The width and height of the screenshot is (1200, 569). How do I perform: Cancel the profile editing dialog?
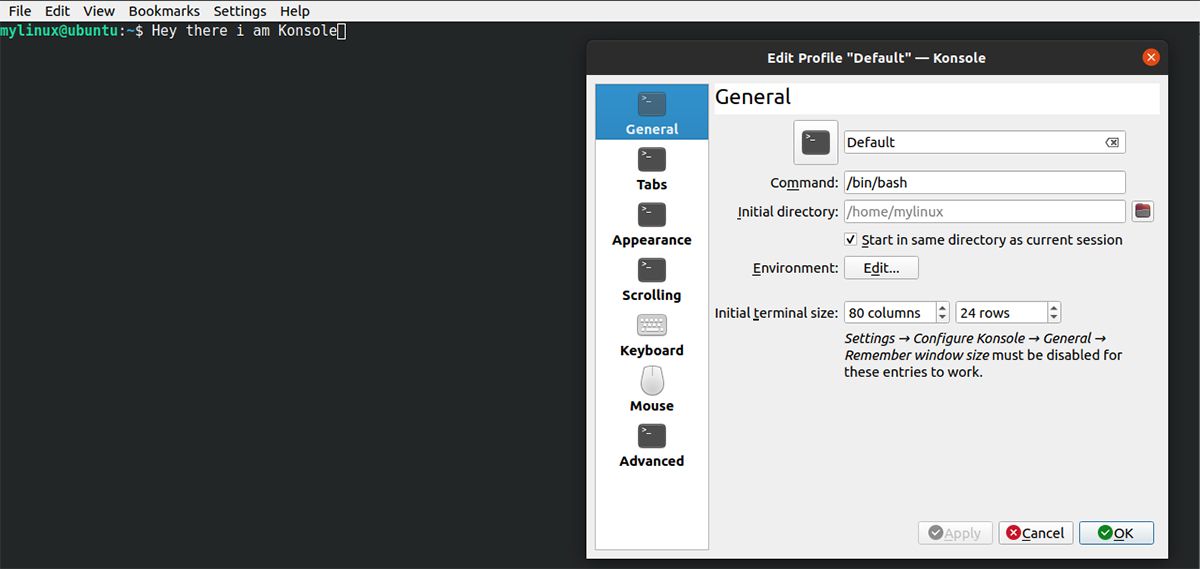(x=1035, y=533)
